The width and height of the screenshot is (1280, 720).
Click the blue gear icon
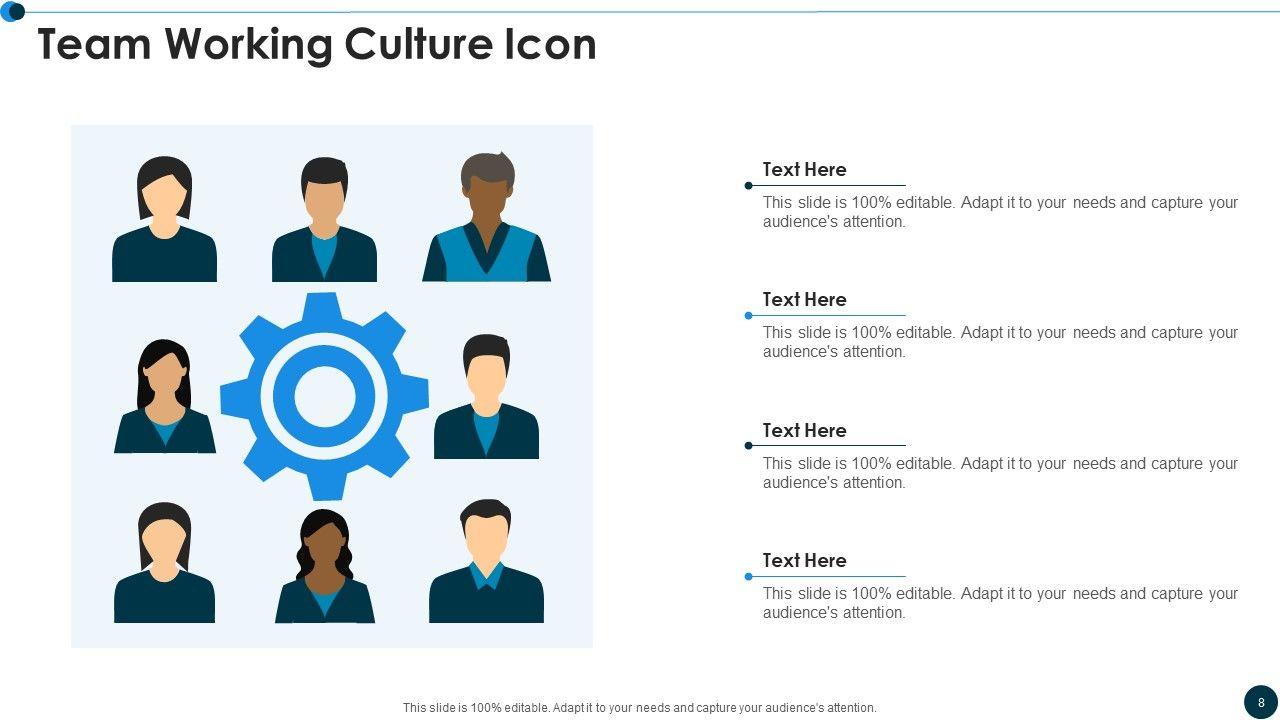(324, 396)
